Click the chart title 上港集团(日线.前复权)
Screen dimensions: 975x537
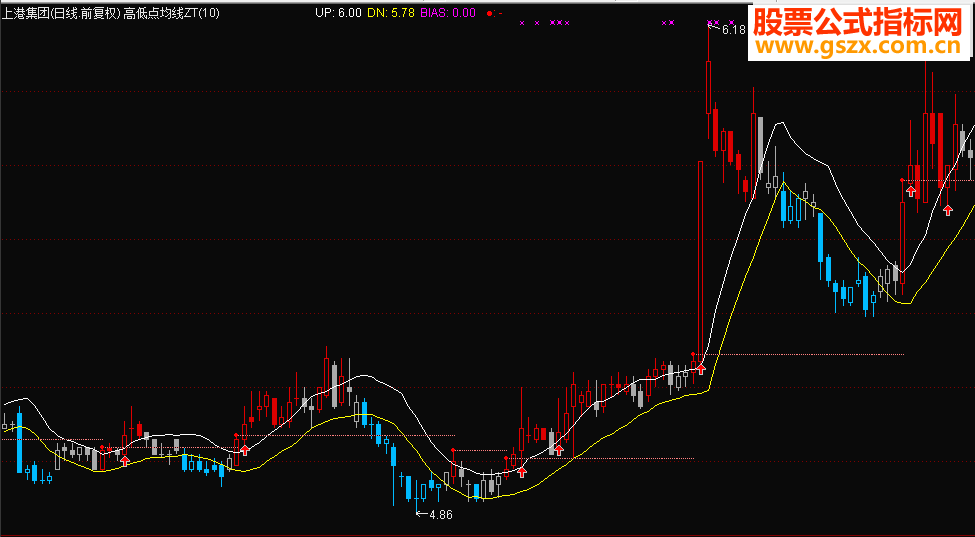(x=60, y=13)
